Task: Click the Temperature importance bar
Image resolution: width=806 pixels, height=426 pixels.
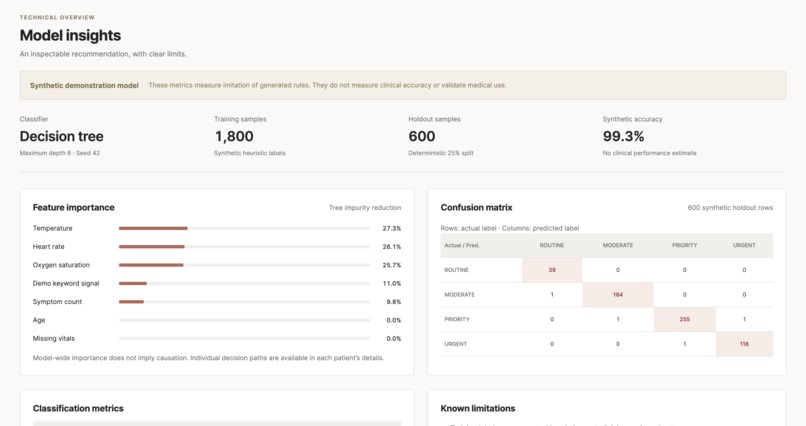Action: (x=244, y=228)
